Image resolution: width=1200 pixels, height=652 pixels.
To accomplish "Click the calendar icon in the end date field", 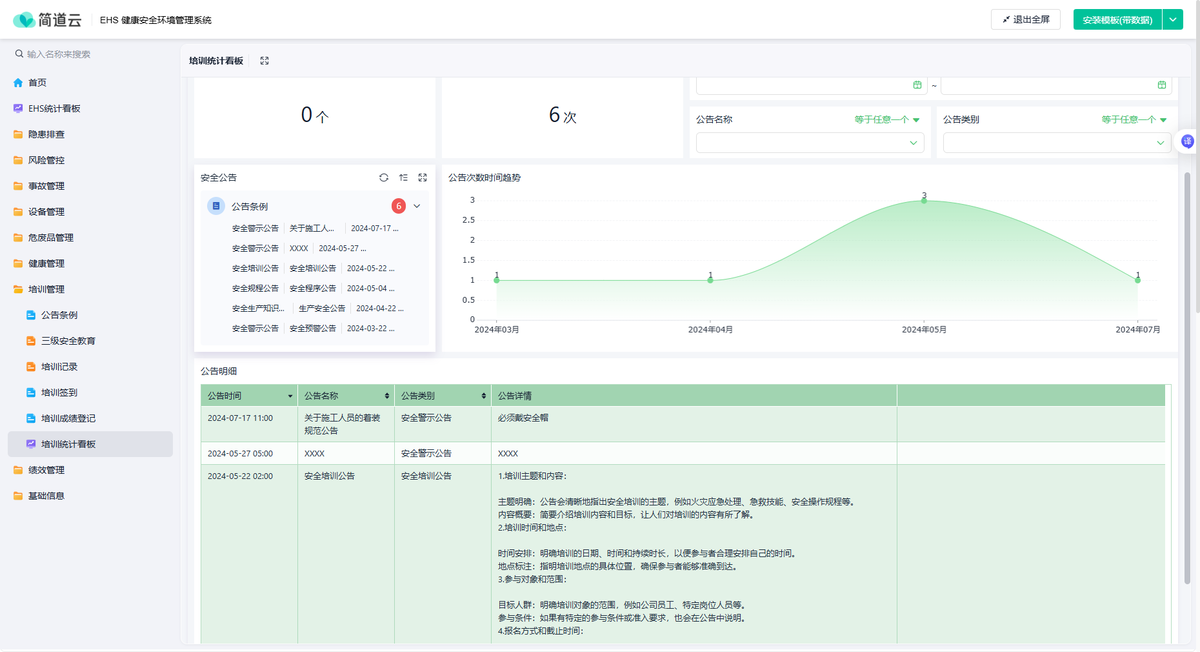I will click(x=1162, y=85).
